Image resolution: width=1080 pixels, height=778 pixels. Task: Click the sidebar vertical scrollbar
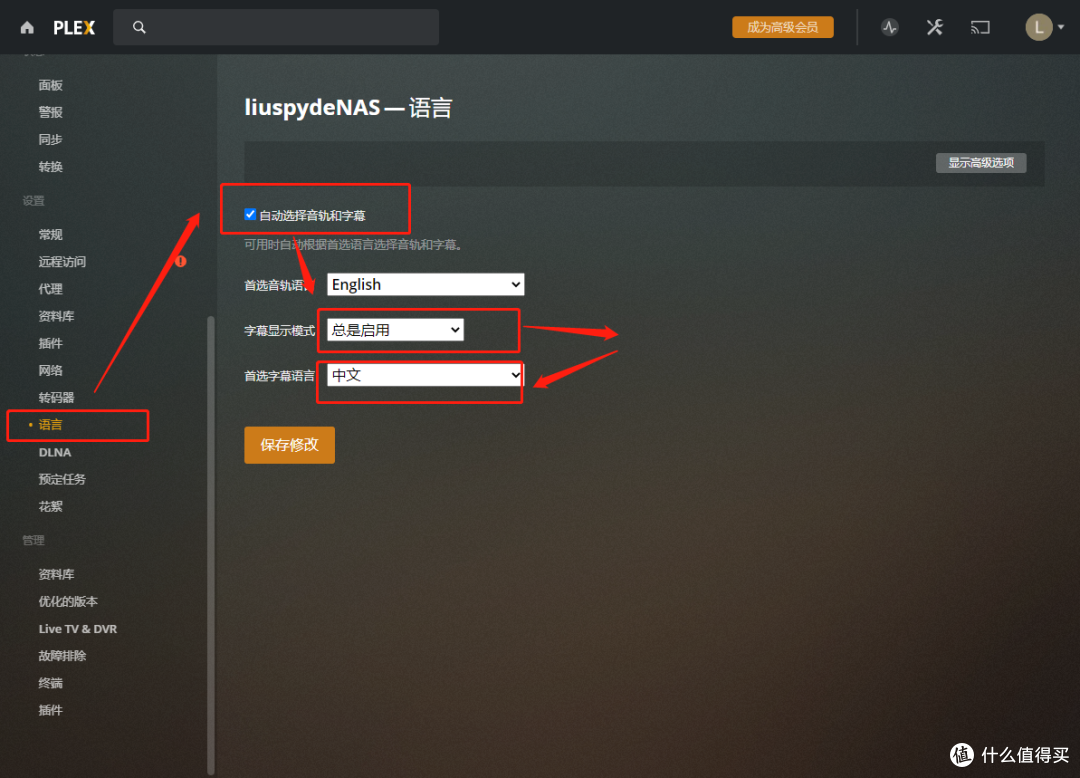tap(211, 544)
